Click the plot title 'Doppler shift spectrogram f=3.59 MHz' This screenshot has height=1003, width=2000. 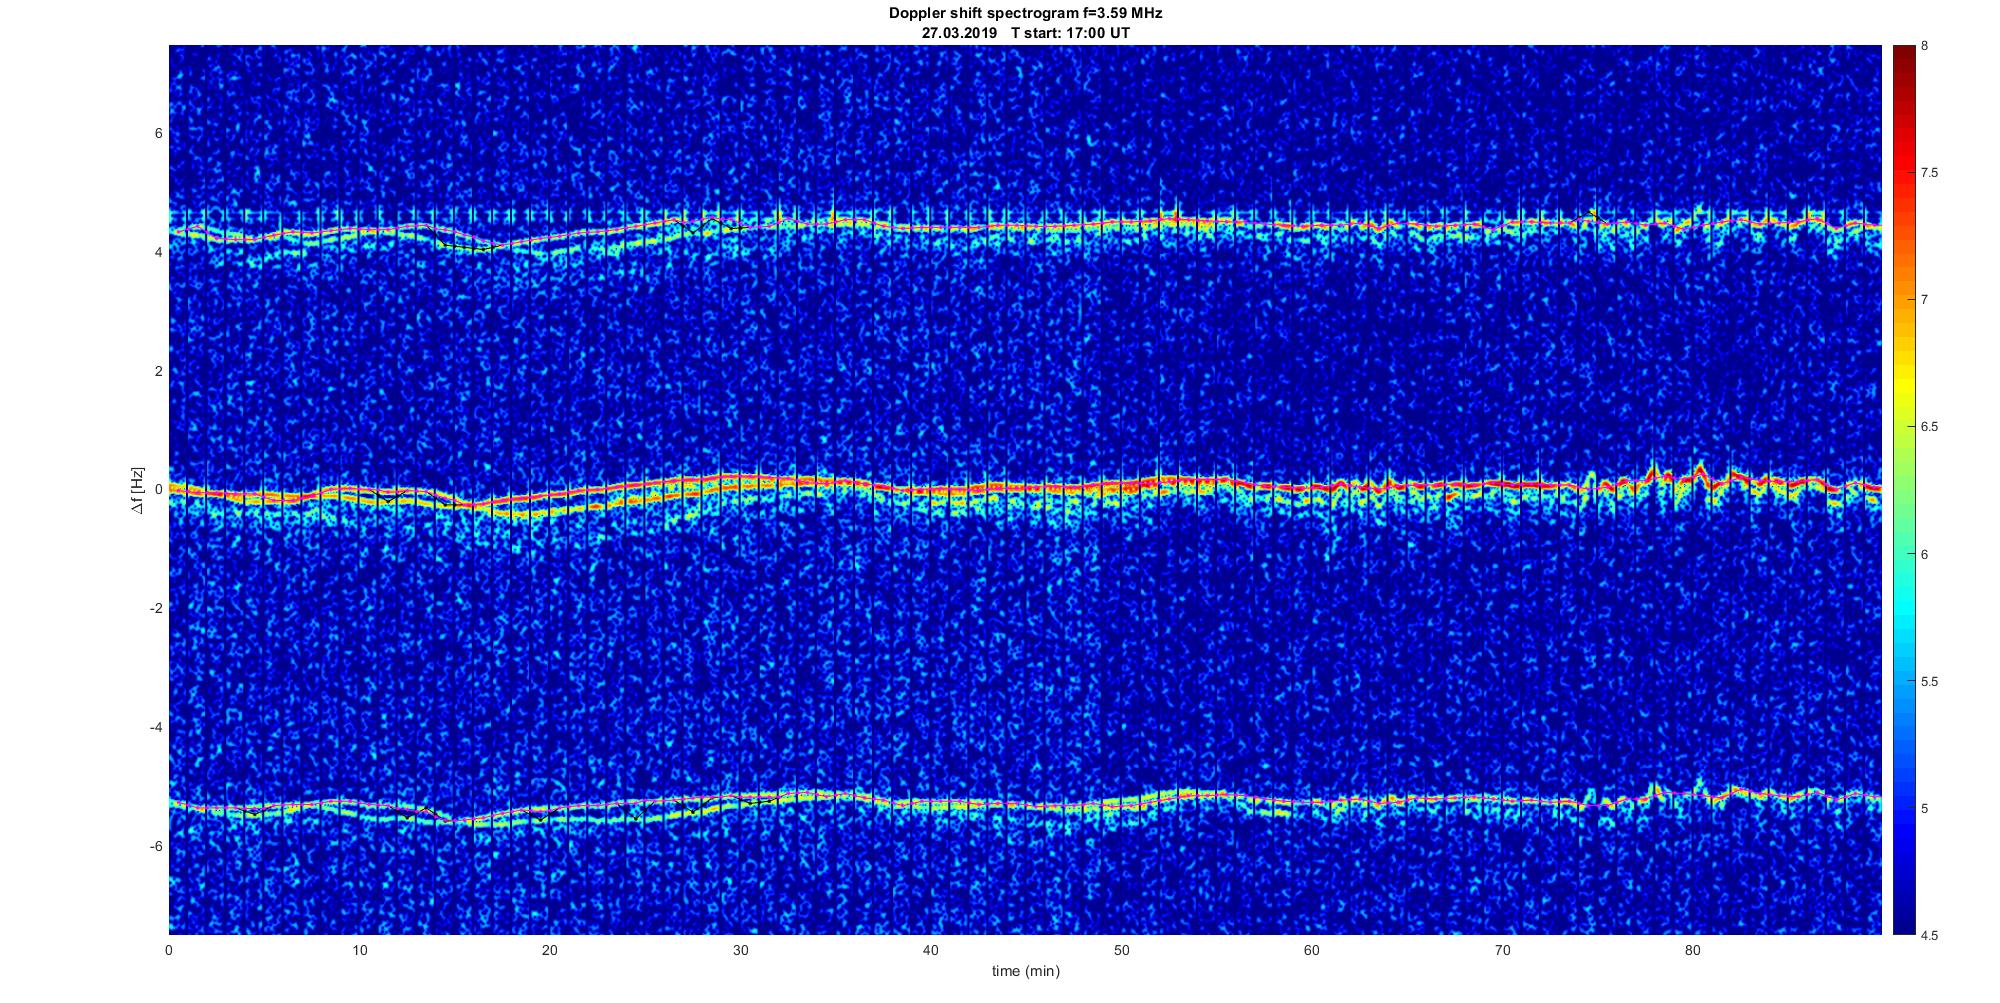tap(1026, 14)
